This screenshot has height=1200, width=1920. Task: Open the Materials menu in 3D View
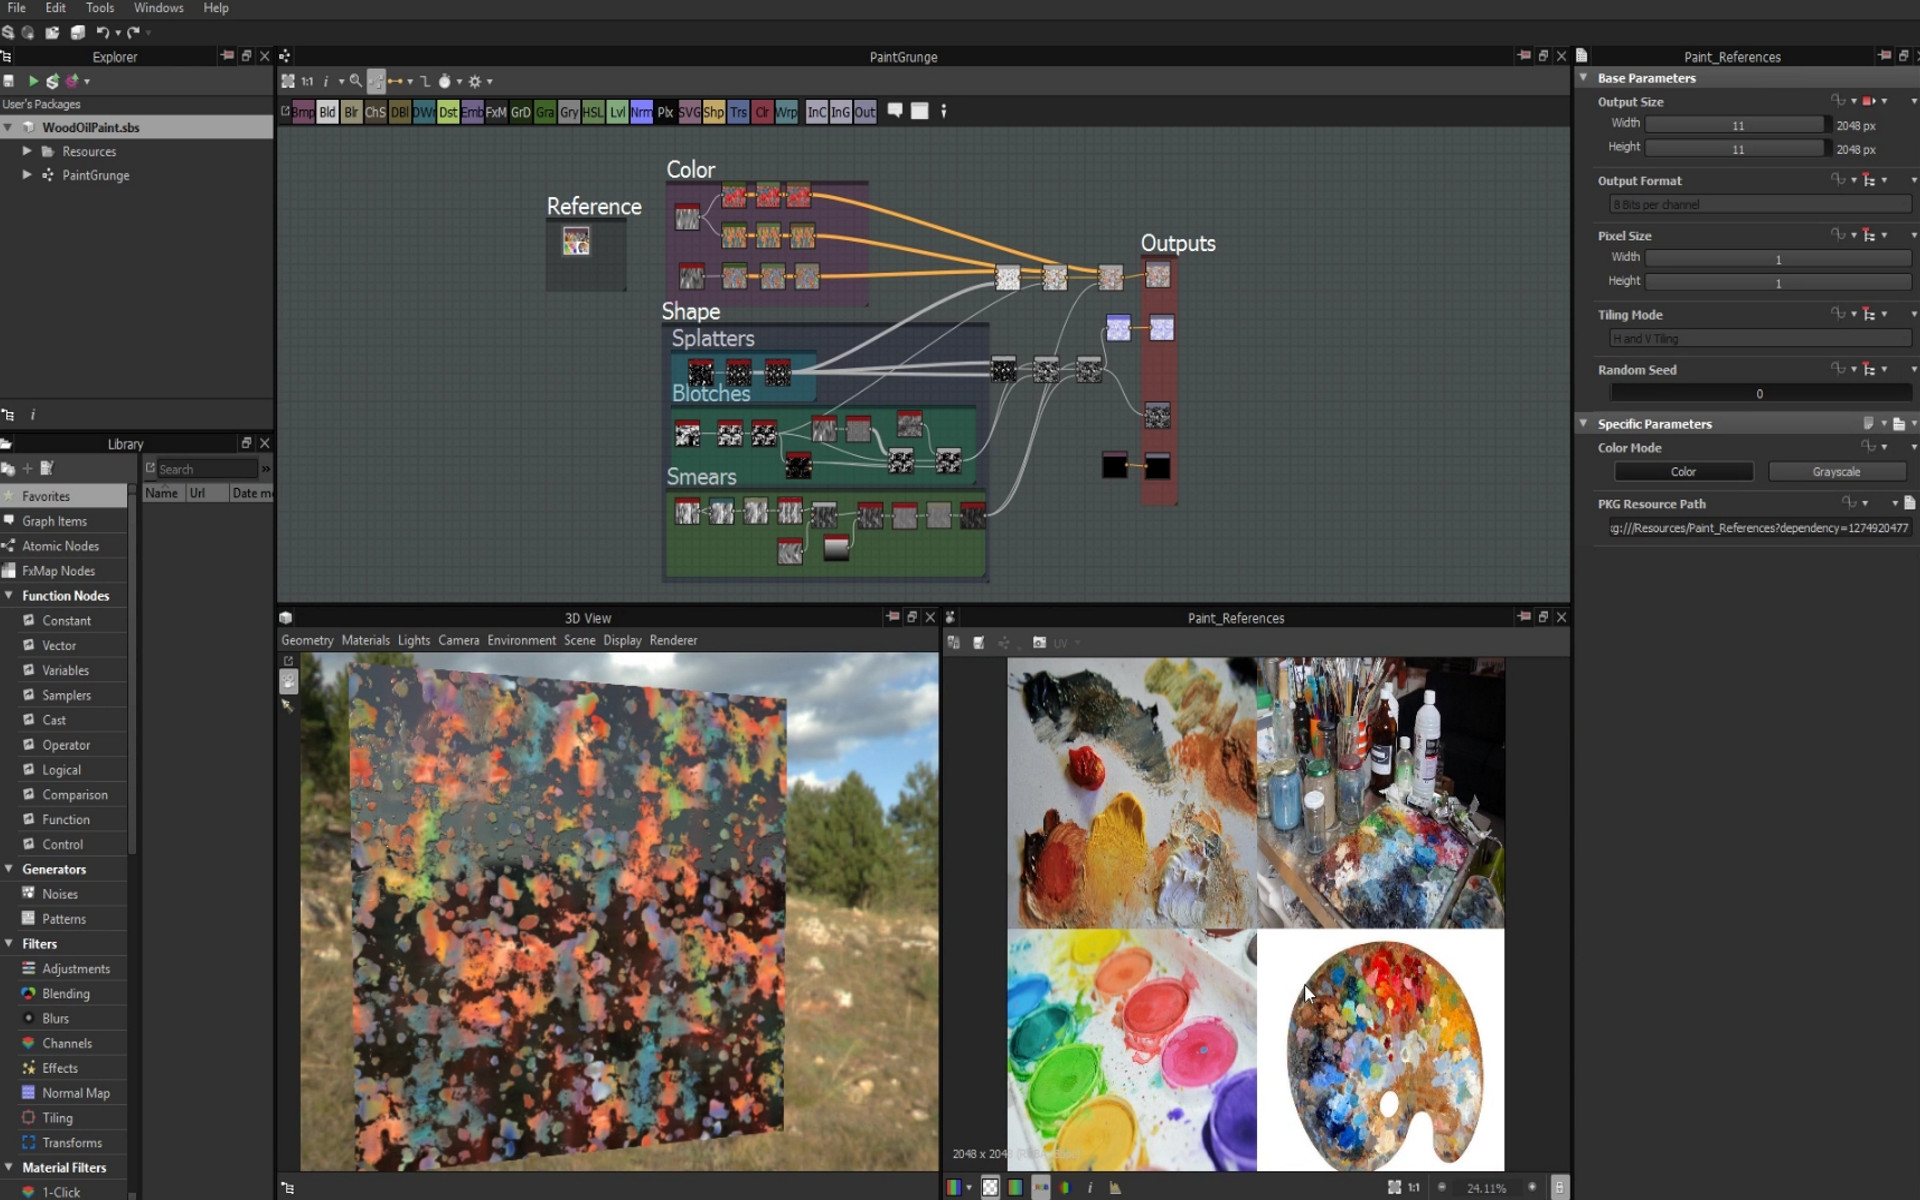coord(366,640)
